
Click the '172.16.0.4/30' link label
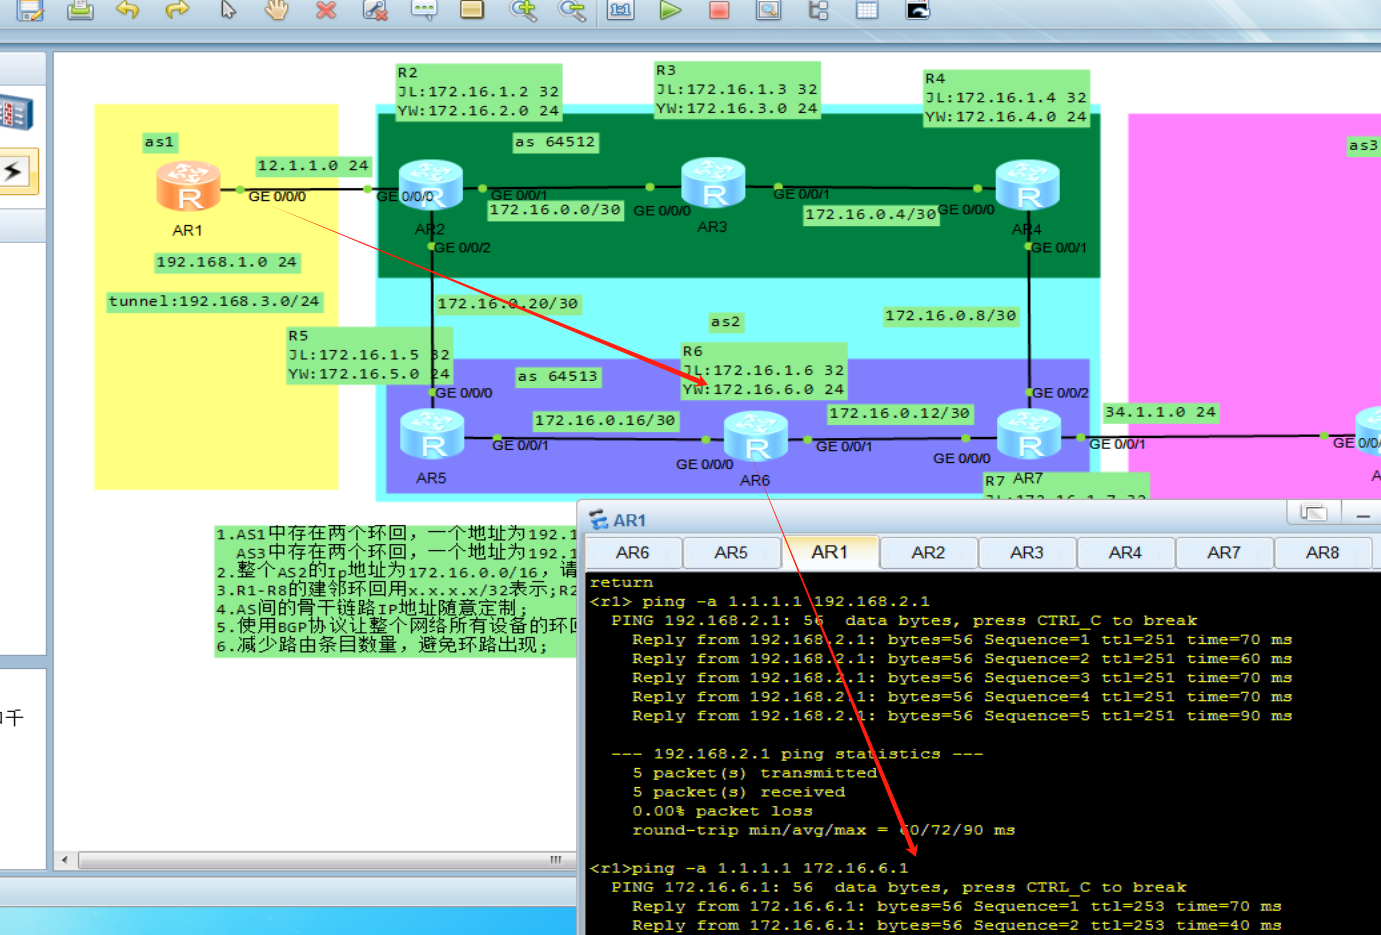(x=871, y=214)
